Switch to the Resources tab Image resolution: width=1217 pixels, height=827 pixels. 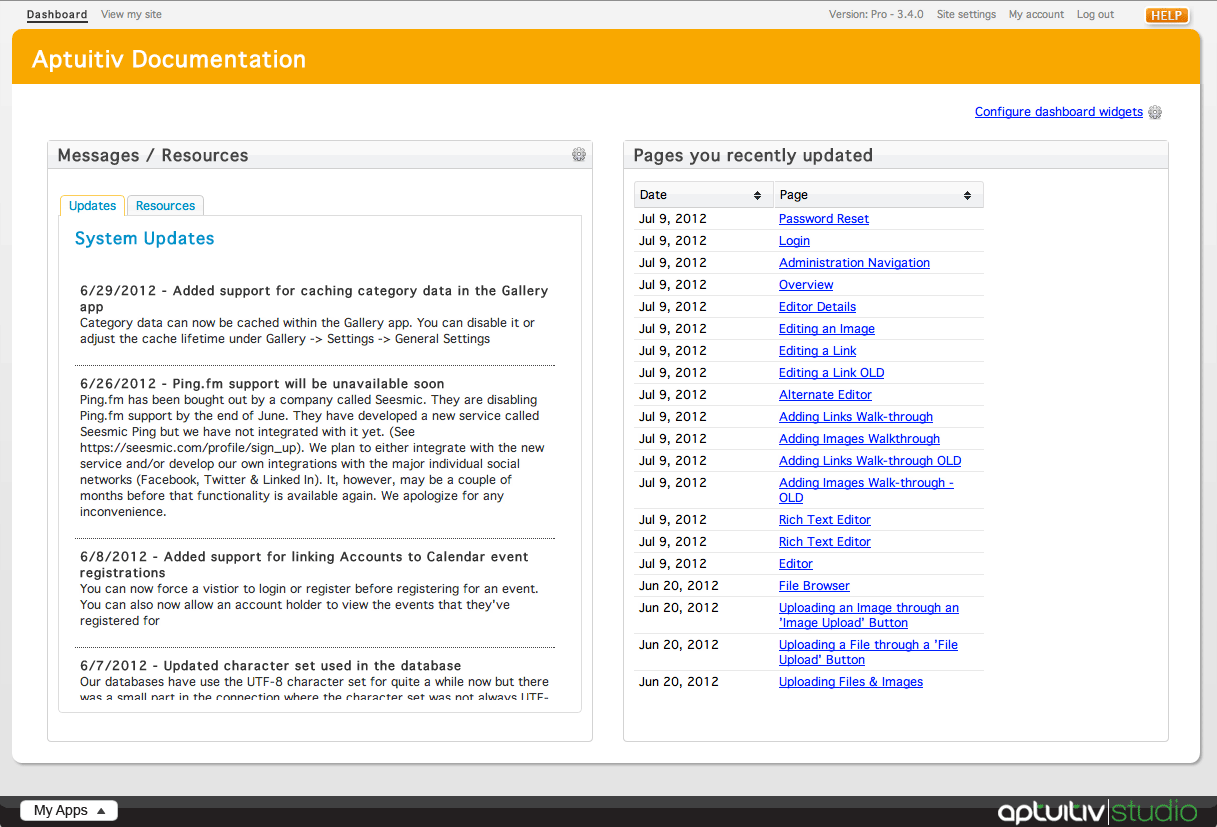pos(165,206)
